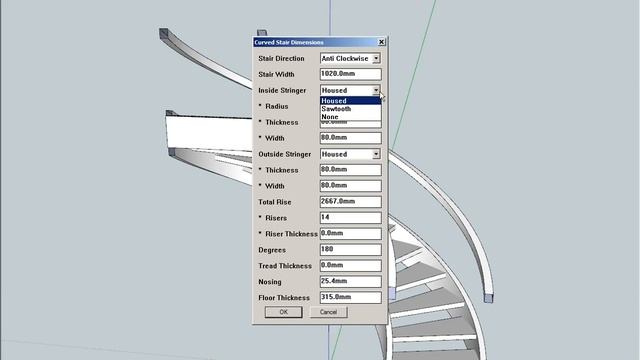
Task: Click the Outside Stringer Thickness field
Action: (x=351, y=170)
